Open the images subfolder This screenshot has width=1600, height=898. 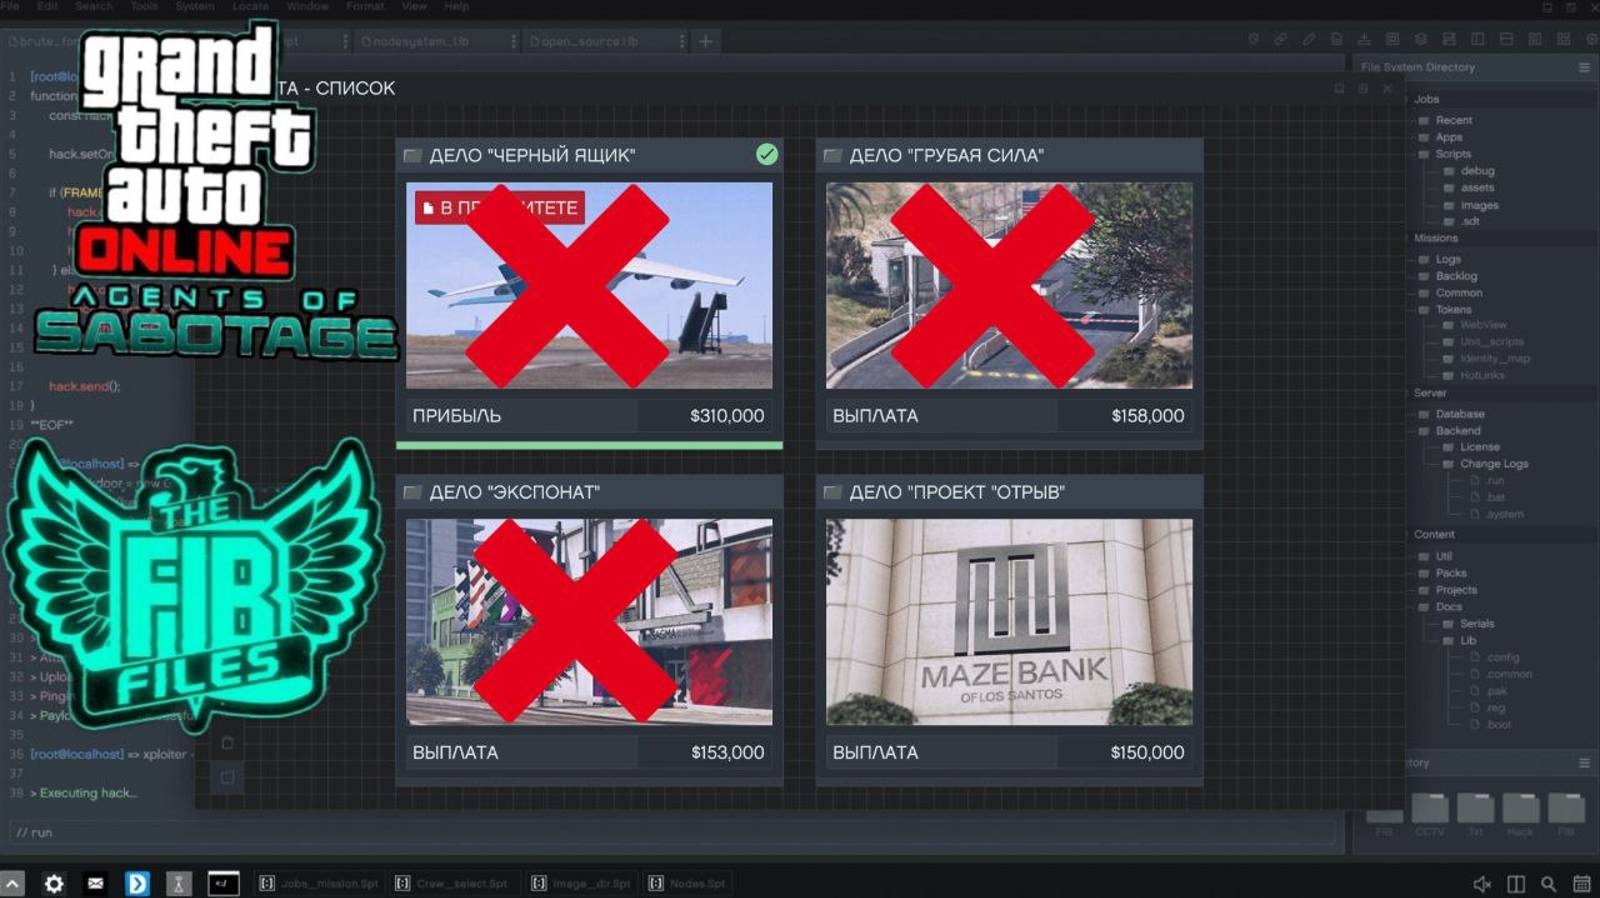[1471, 205]
